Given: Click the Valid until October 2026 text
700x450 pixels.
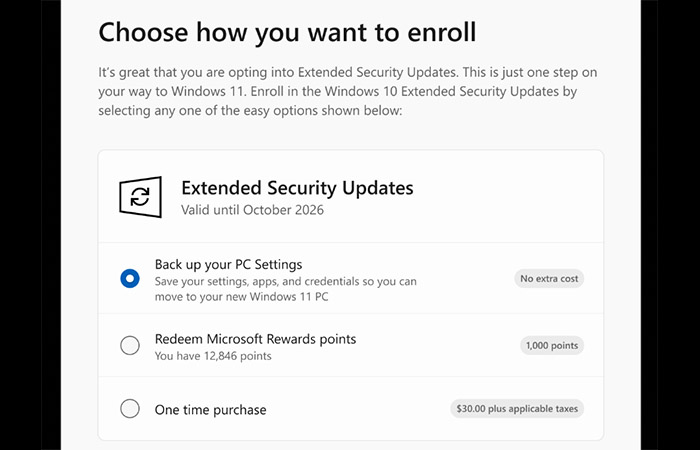Looking at the screenshot, I should click(x=252, y=210).
